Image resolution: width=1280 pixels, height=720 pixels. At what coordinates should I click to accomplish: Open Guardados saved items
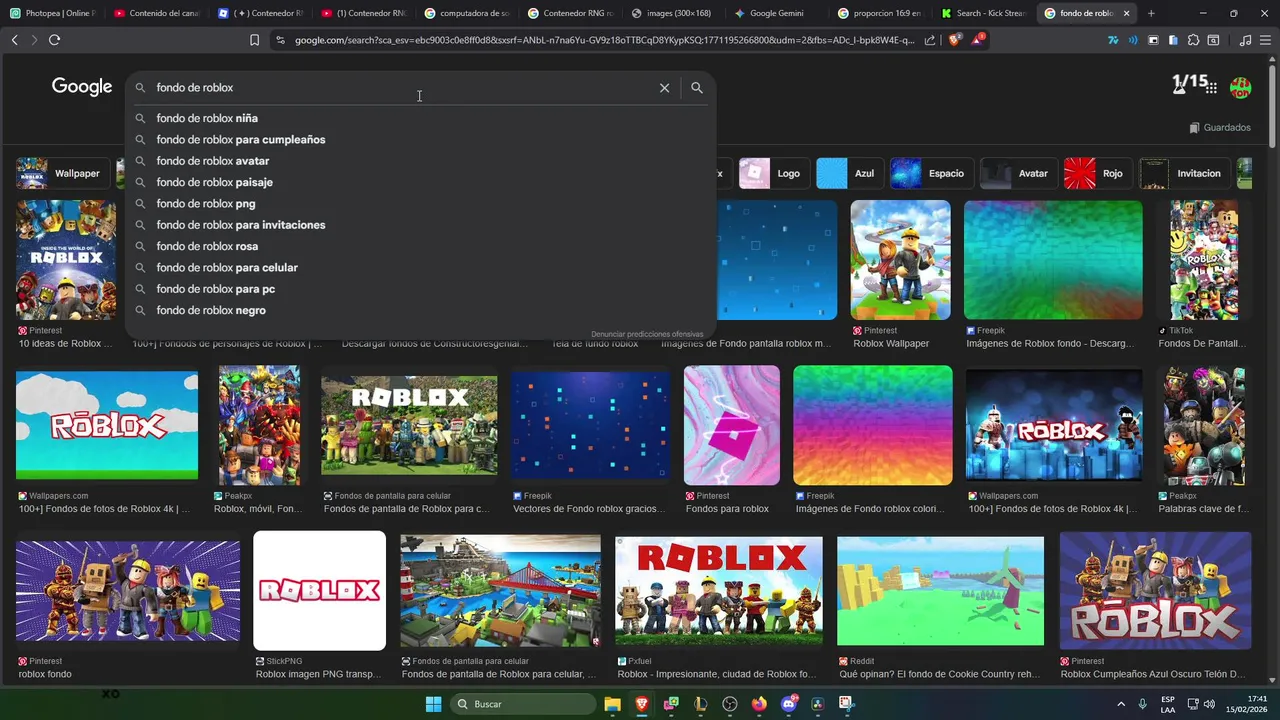[1220, 128]
